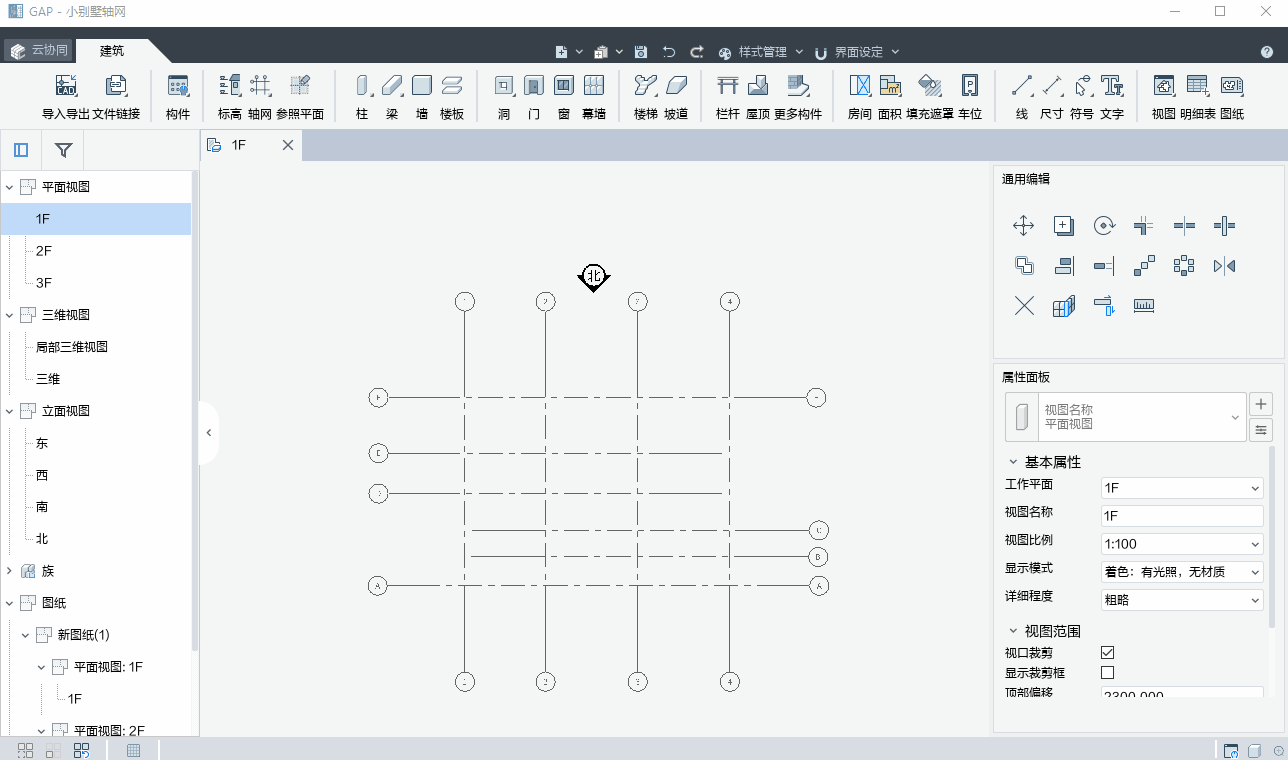Open the 导入导出 CAD import/export tool
Image resolution: width=1288 pixels, height=760 pixels.
click(66, 97)
